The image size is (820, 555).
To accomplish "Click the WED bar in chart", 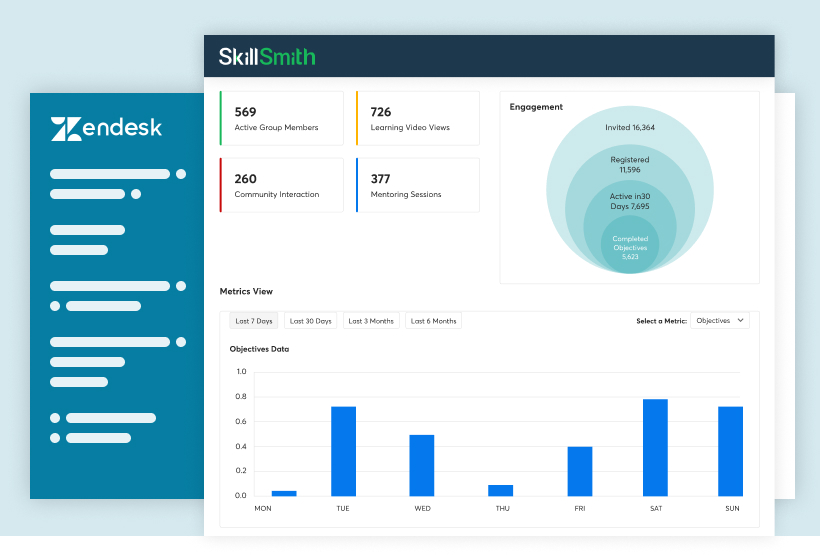I will (422, 465).
